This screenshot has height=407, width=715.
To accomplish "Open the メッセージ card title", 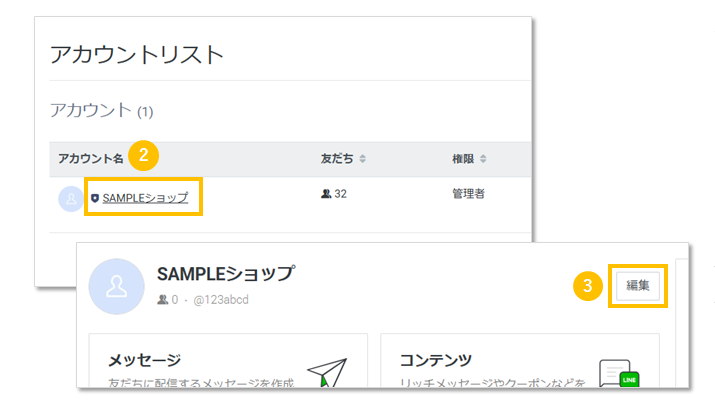I will coord(144,360).
